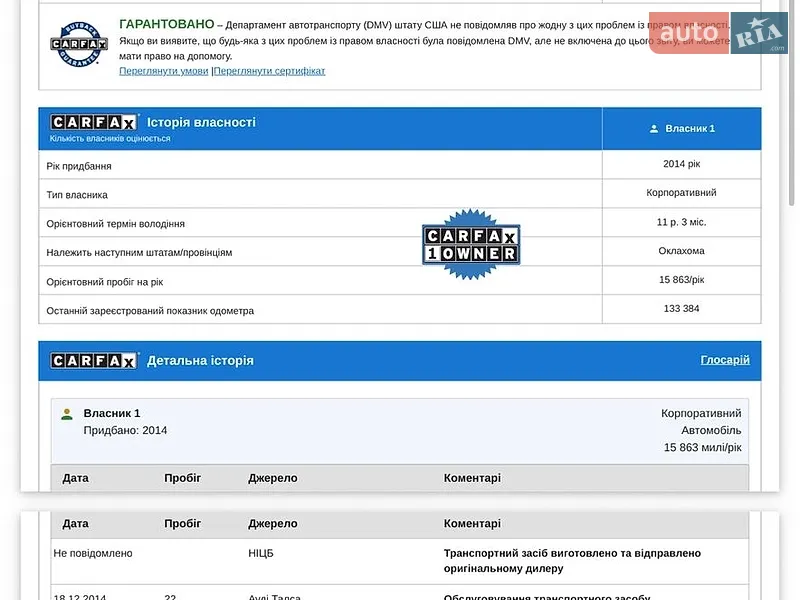The image size is (800, 600).
Task: Select the 15 863/рік value
Action: 682,280
